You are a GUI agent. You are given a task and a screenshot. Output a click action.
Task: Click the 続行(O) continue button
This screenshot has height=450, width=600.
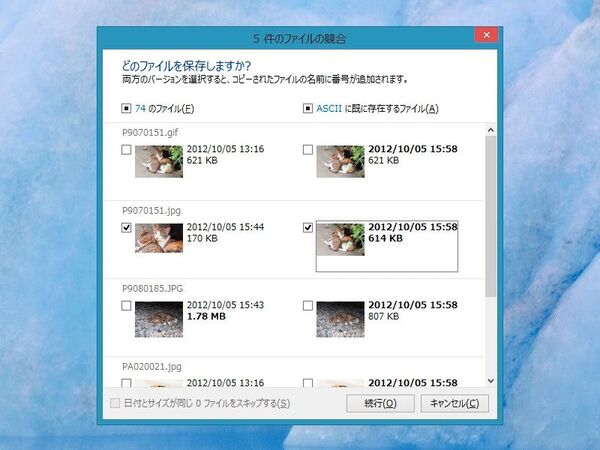[x=380, y=403]
